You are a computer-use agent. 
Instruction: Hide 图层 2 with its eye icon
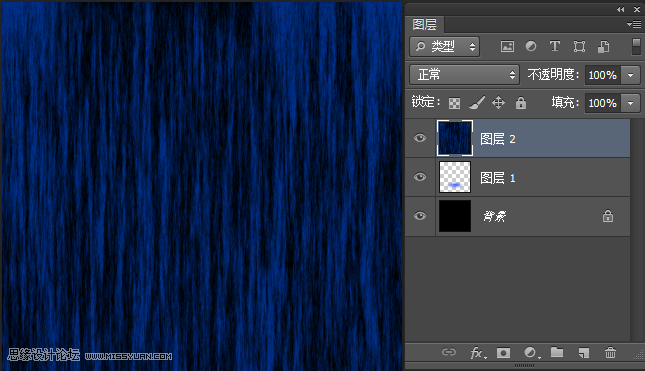tap(420, 138)
